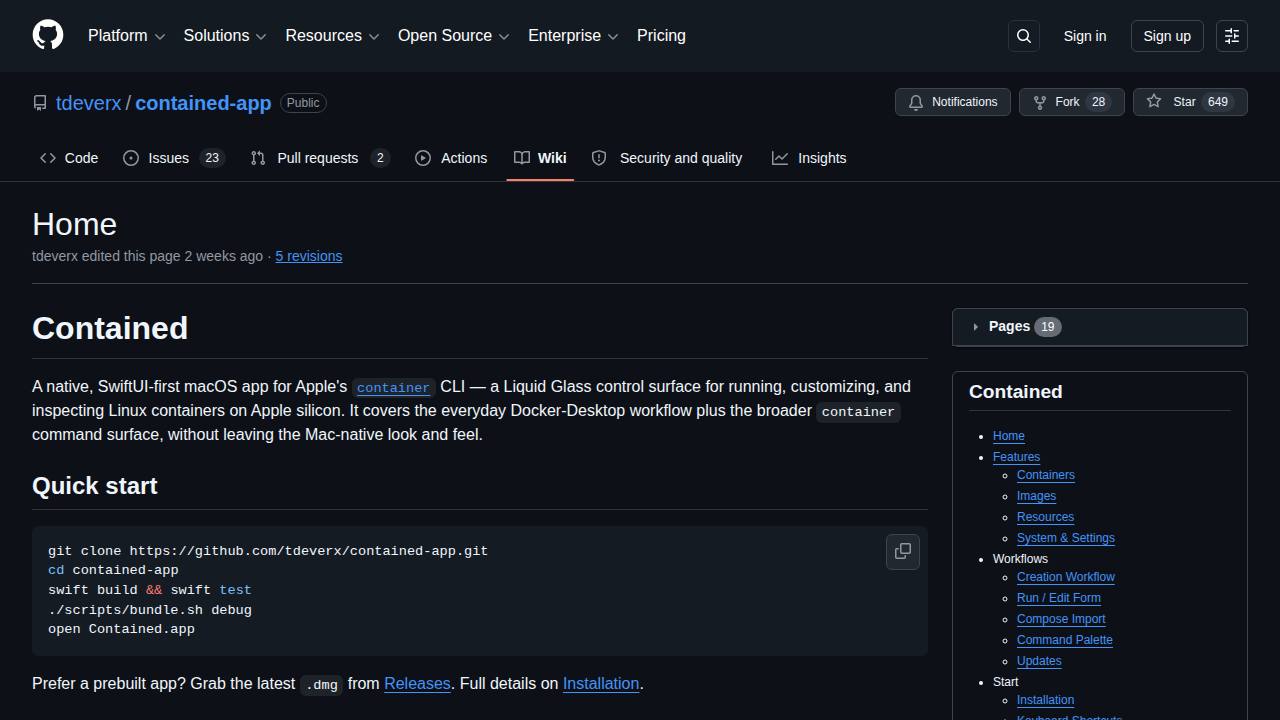Open the Images sidebar link
1280x720 pixels.
[x=1036, y=496]
